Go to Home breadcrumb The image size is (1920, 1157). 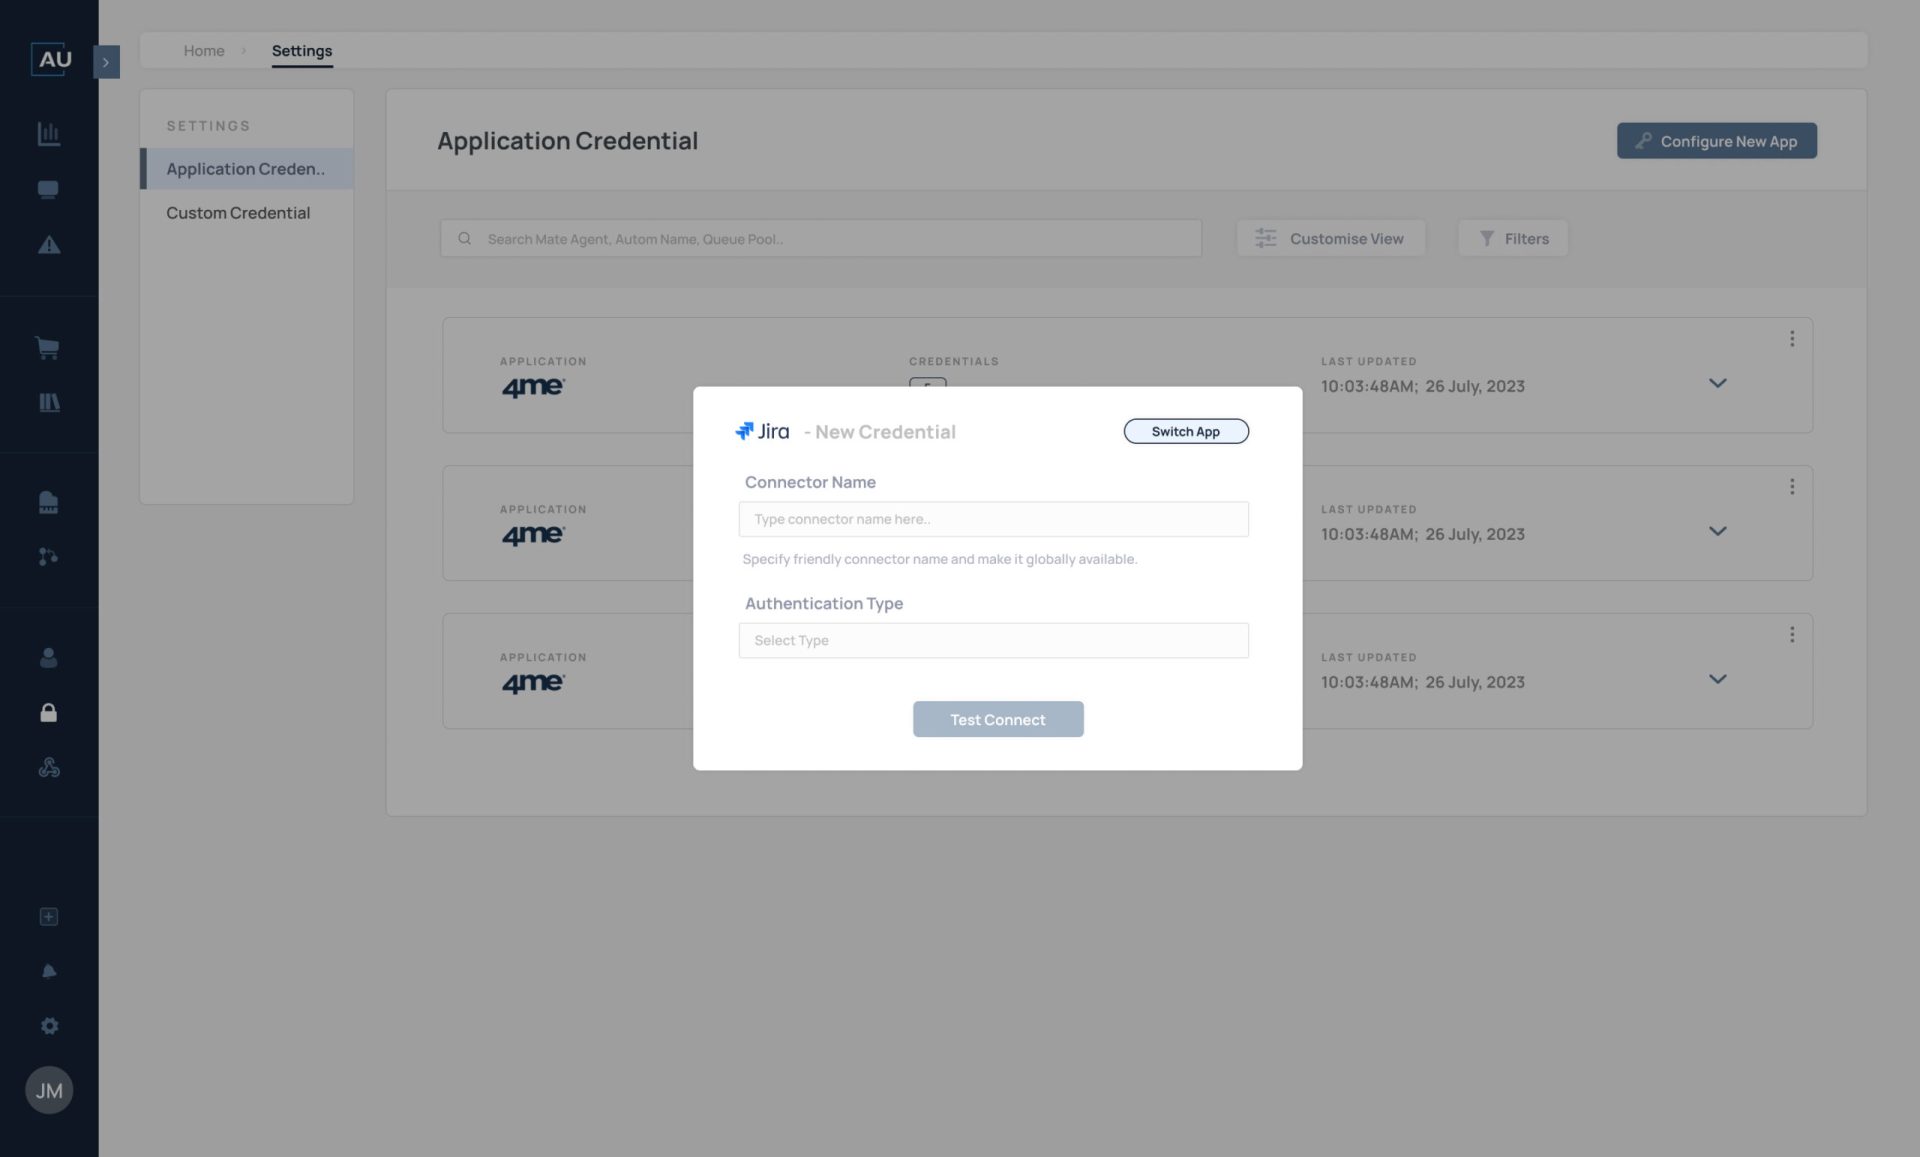204,51
